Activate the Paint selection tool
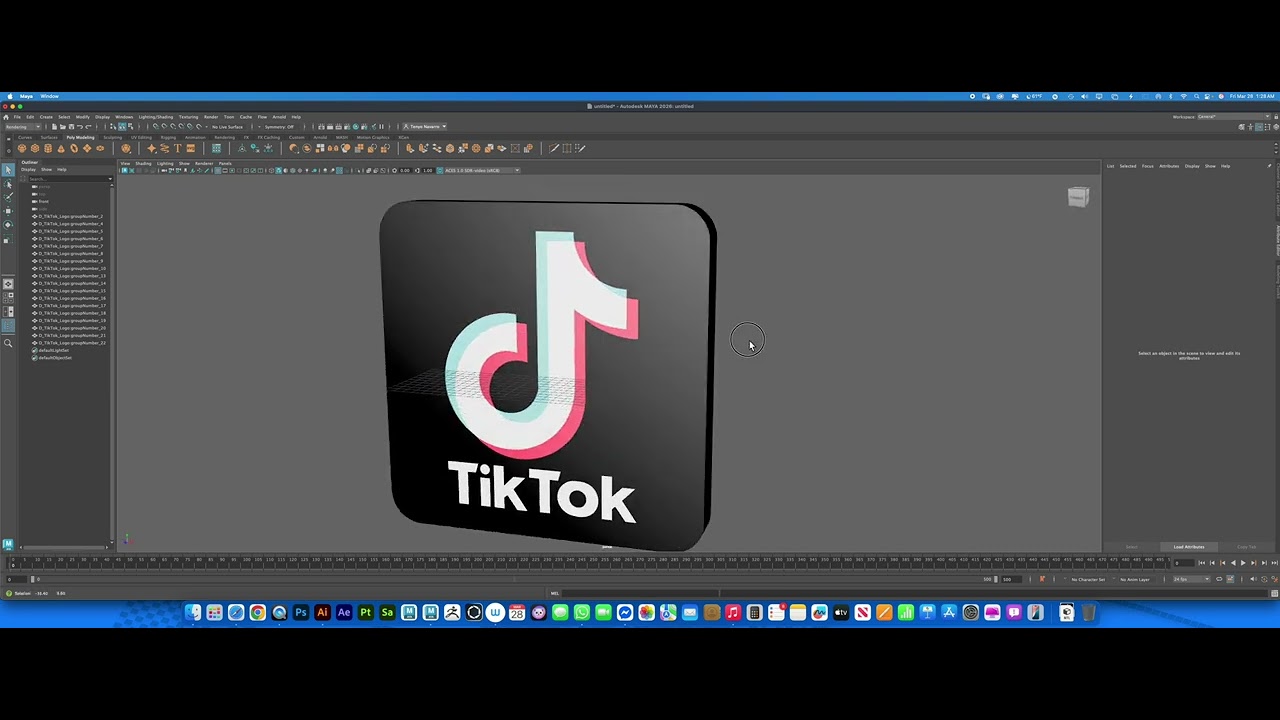This screenshot has width=1280, height=720. tap(8, 197)
